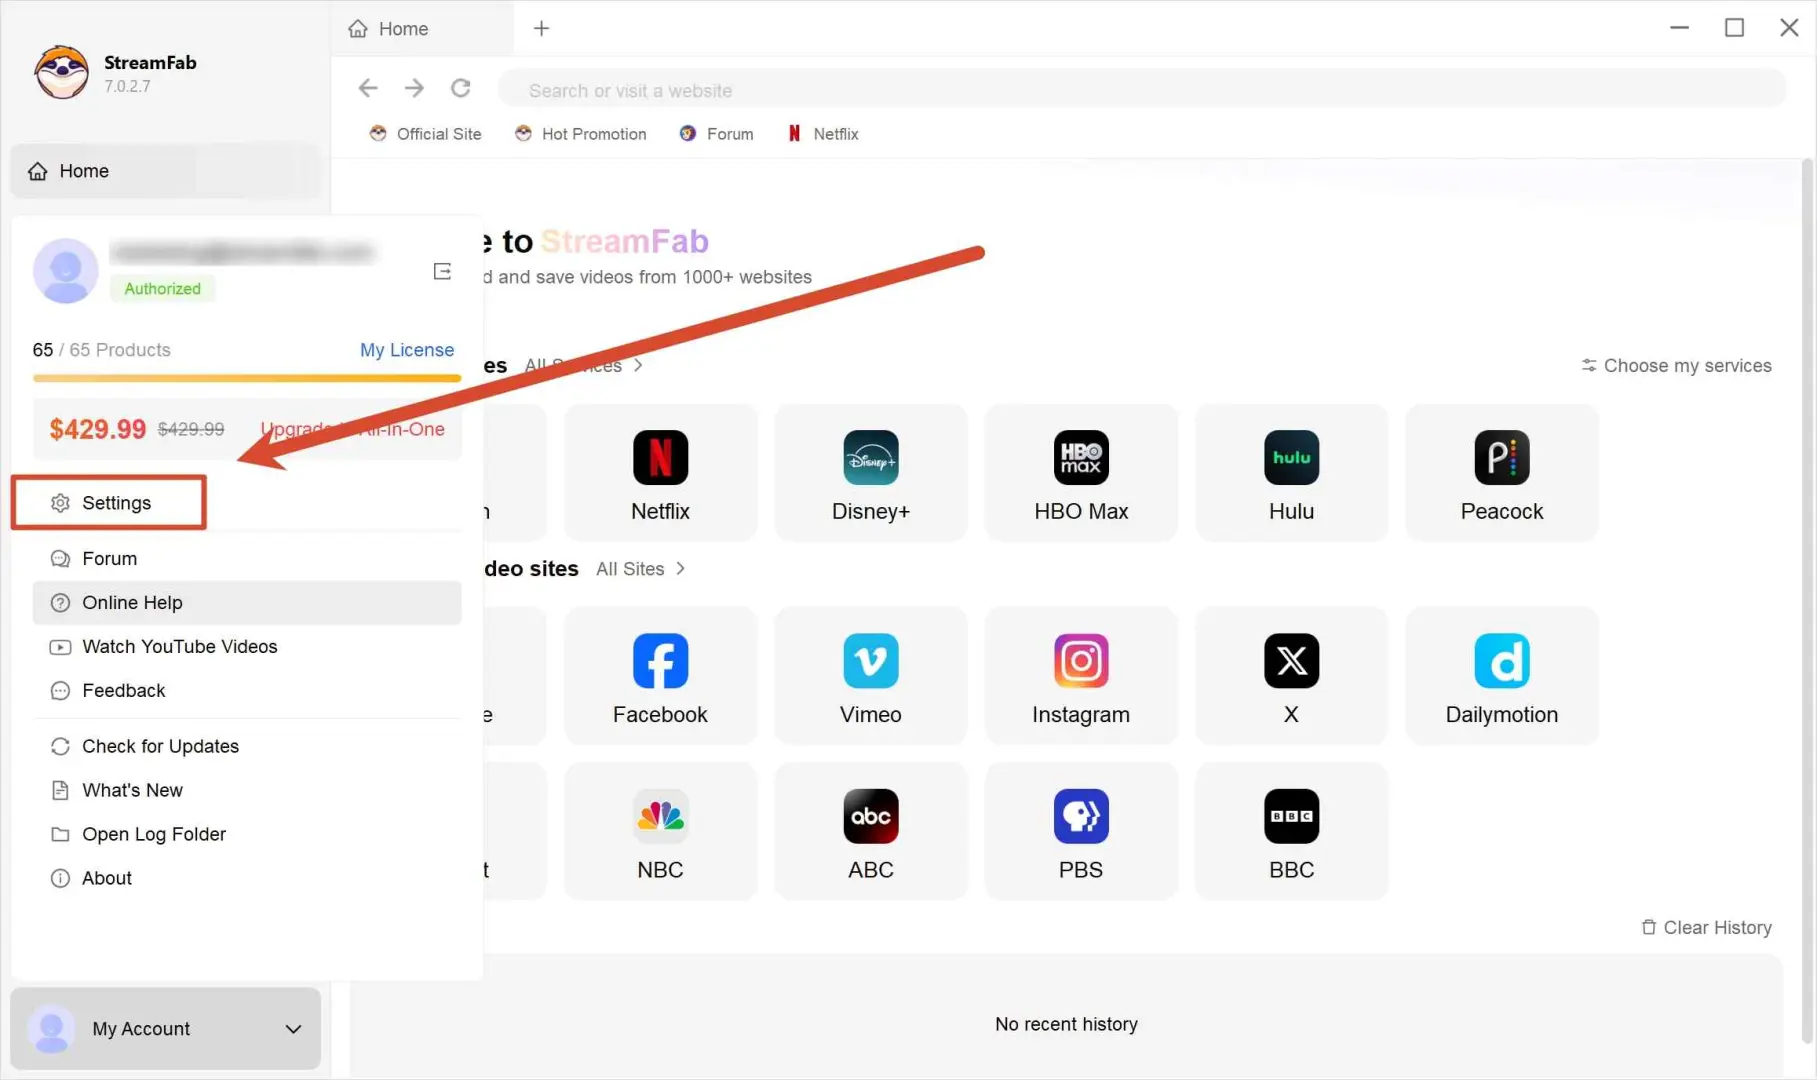This screenshot has height=1080, width=1817.
Task: Select Home in the left sidebar
Action: pos(165,171)
